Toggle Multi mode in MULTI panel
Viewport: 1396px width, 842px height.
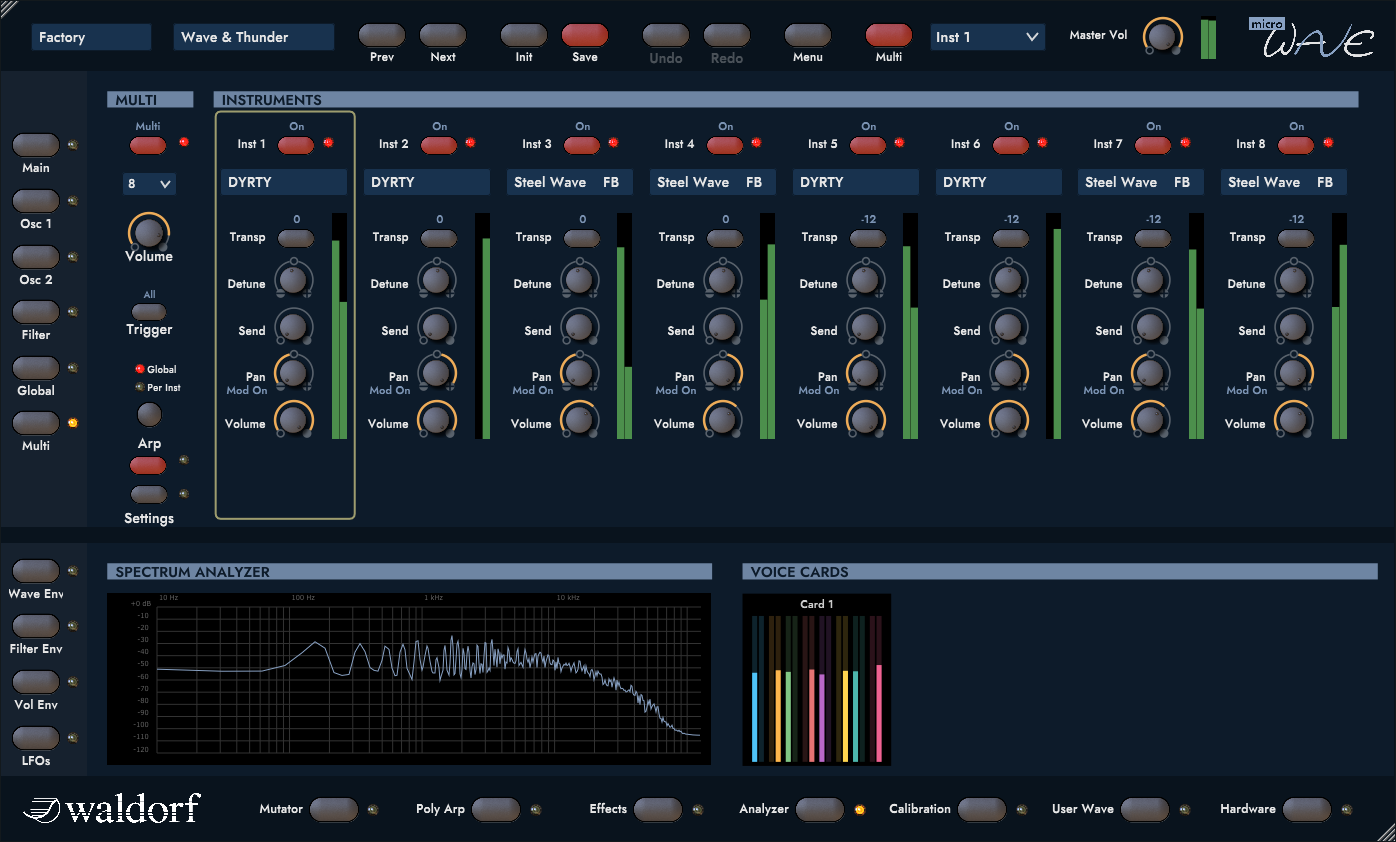click(x=148, y=145)
